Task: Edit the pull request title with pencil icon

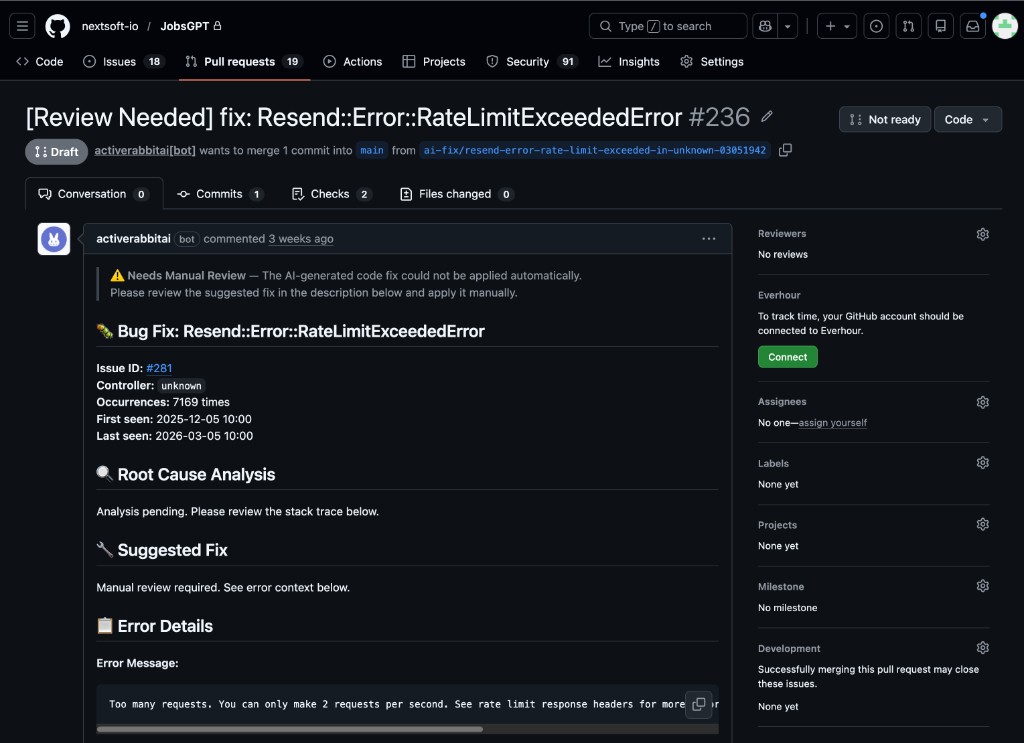Action: coord(767,117)
